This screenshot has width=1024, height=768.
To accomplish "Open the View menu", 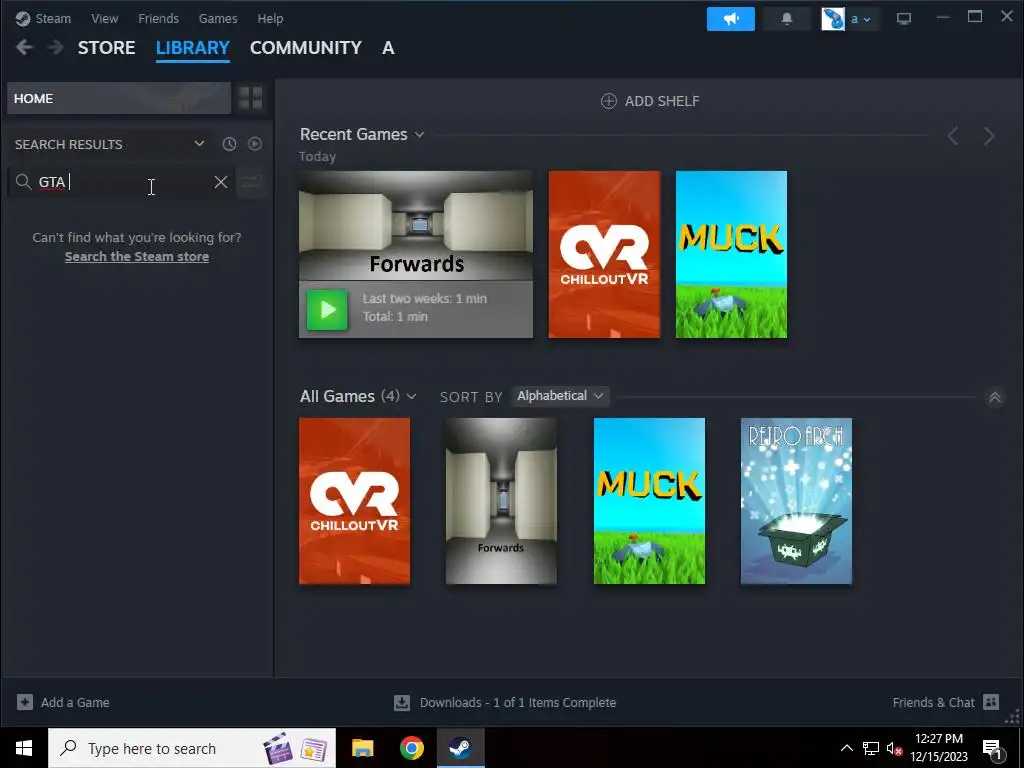I will 104,18.
